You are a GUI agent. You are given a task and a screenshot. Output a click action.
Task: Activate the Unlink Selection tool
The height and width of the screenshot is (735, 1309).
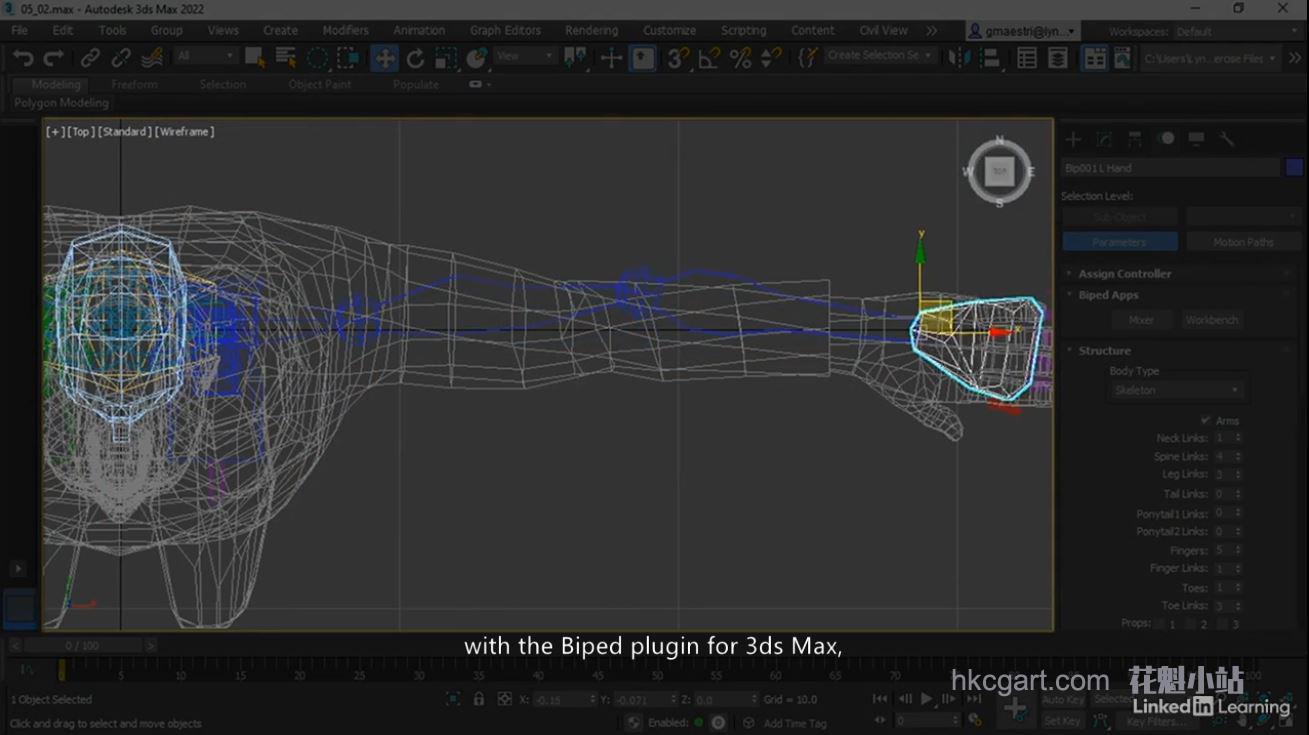121,58
